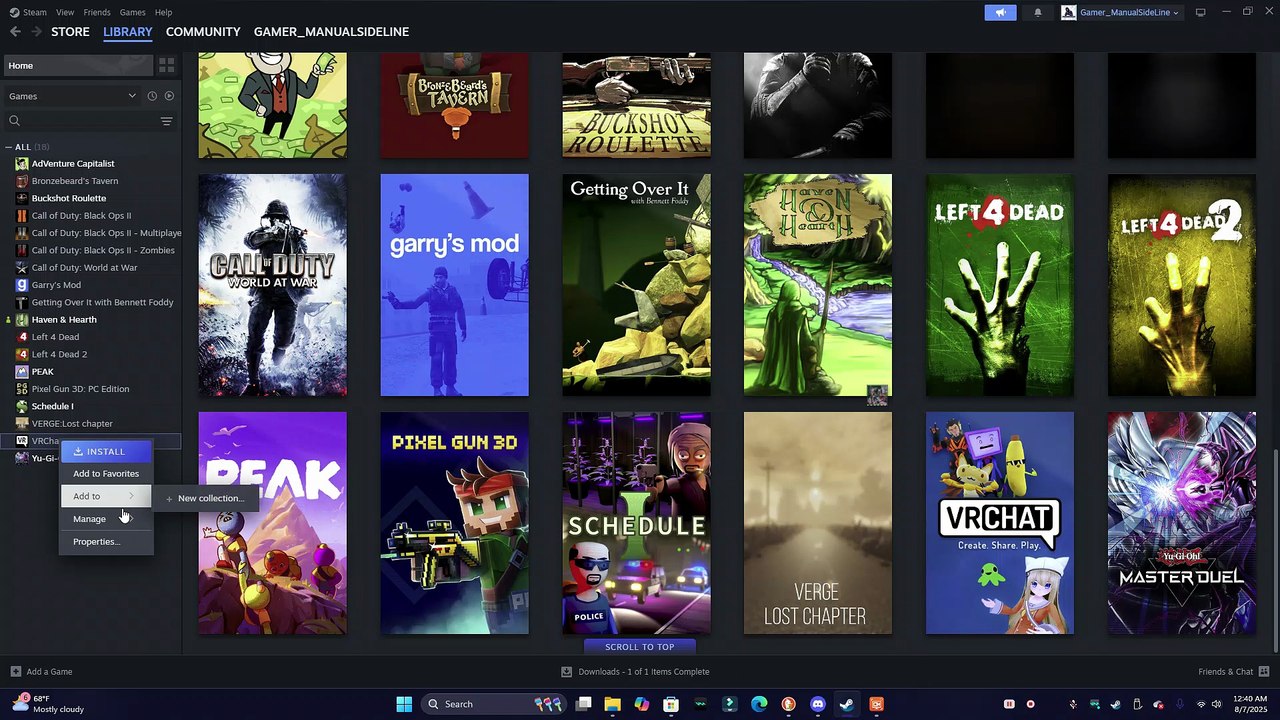Open Discord from the taskbar

818,704
